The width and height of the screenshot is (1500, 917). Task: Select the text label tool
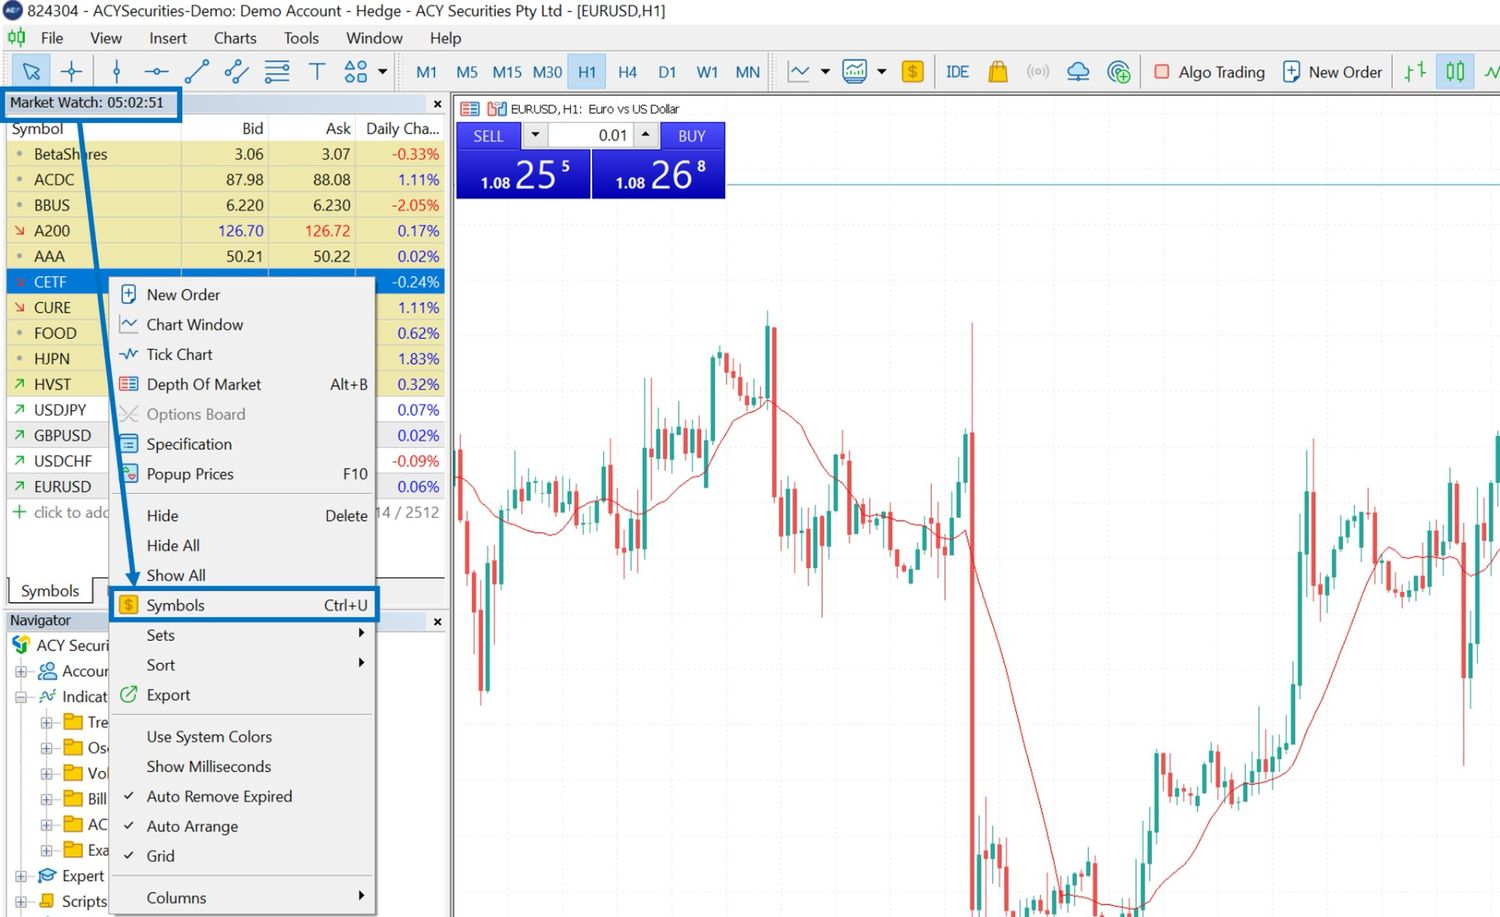click(x=317, y=71)
